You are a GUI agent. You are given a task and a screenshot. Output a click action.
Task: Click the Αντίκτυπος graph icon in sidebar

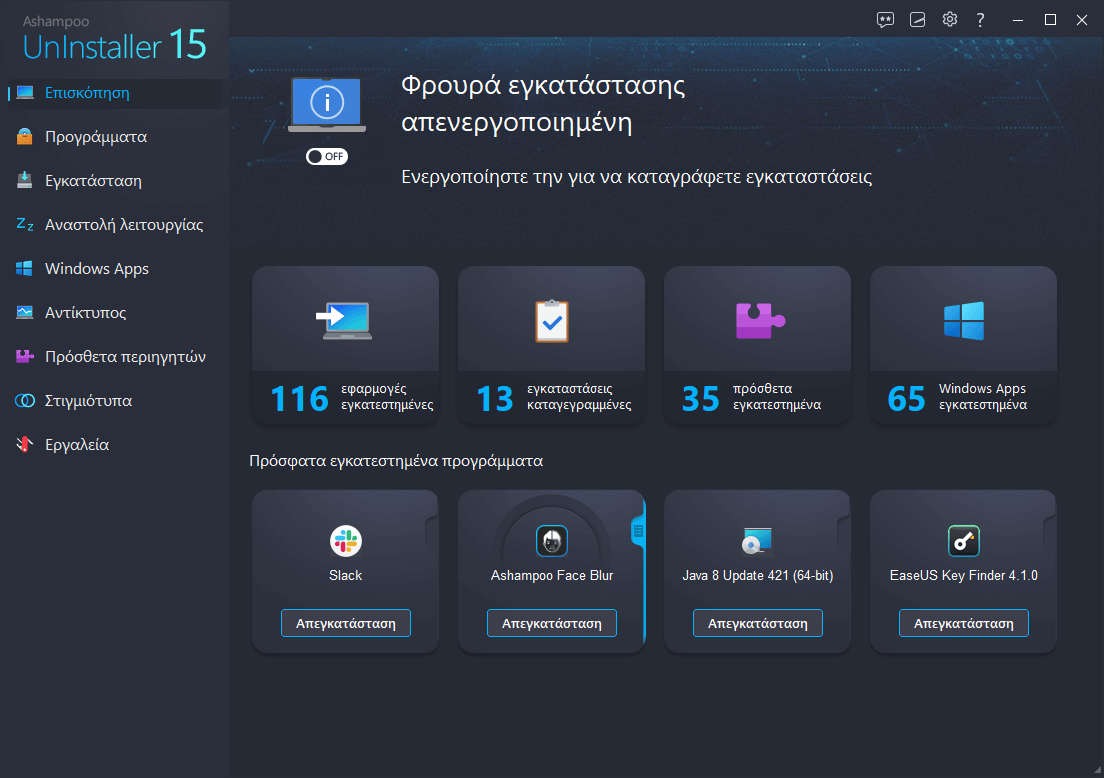coord(25,312)
